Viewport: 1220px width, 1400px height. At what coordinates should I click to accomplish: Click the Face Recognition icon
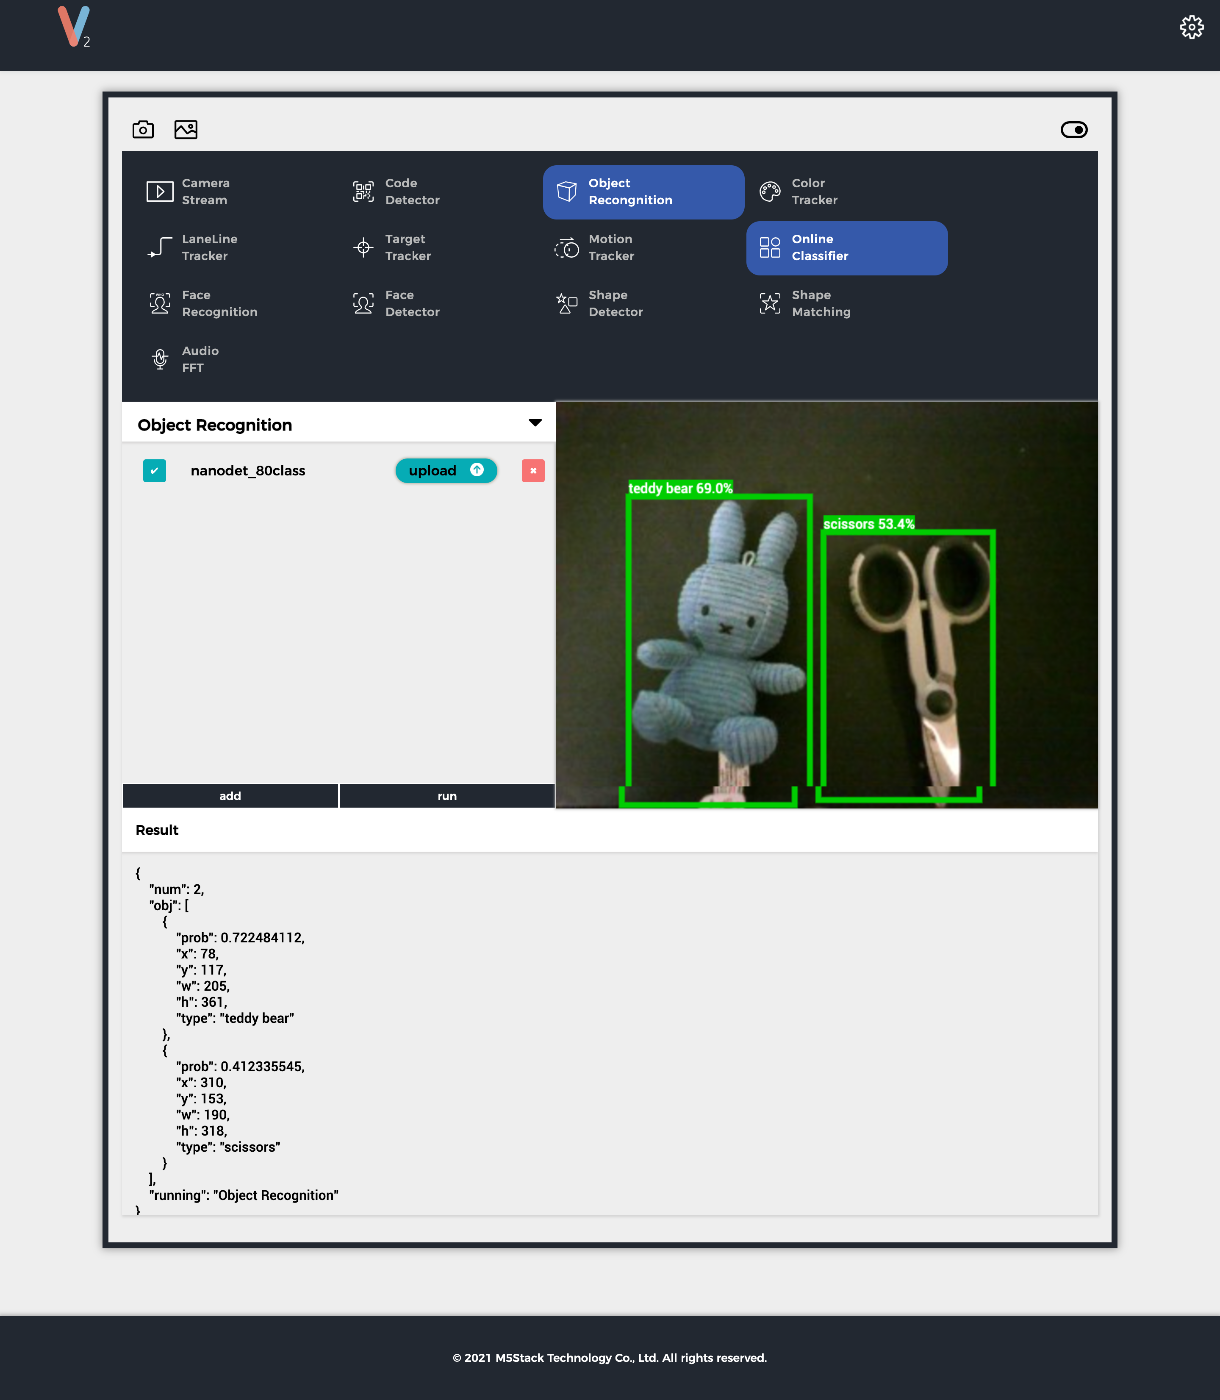[160, 304]
